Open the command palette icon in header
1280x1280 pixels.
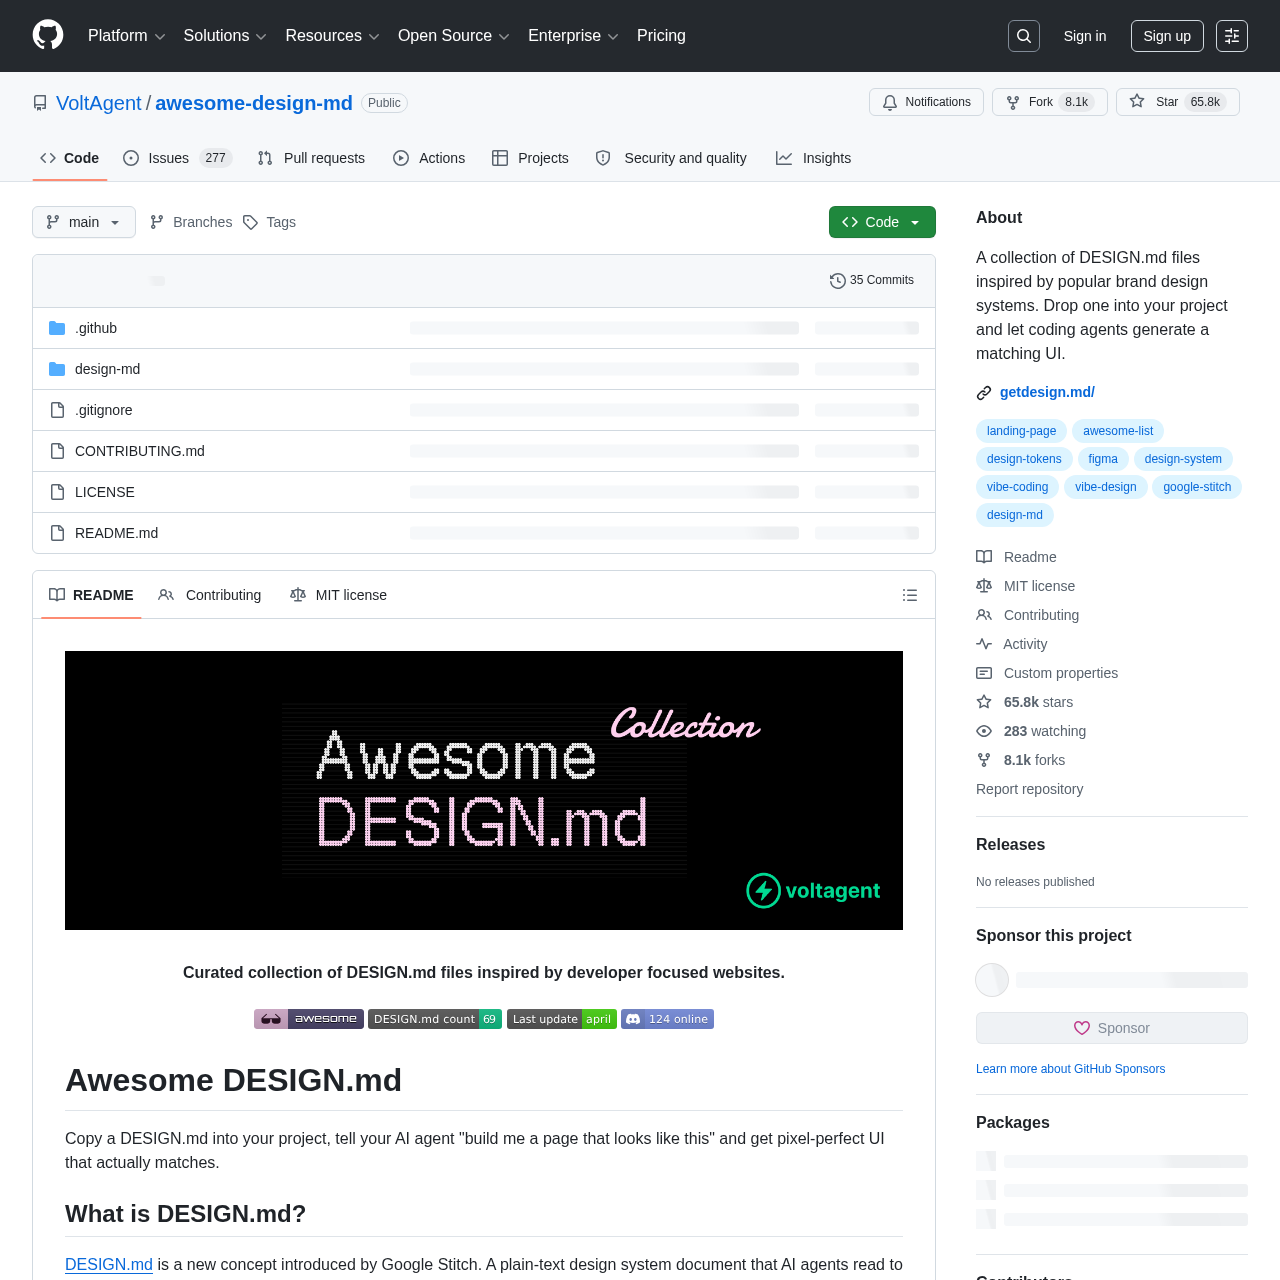(x=1232, y=35)
